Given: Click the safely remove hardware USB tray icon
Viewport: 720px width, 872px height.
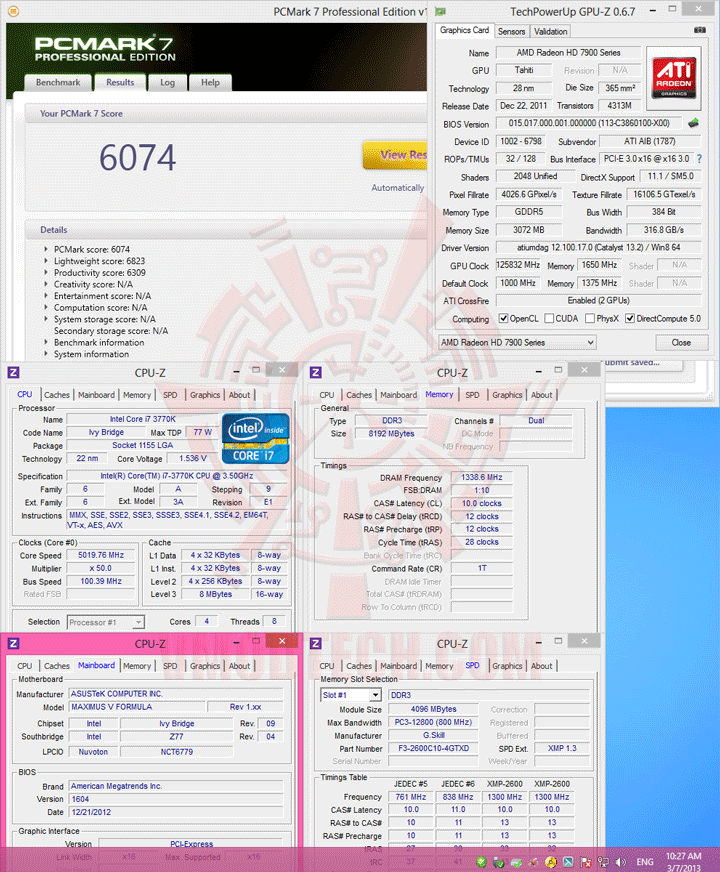Looking at the screenshot, I should (499, 862).
